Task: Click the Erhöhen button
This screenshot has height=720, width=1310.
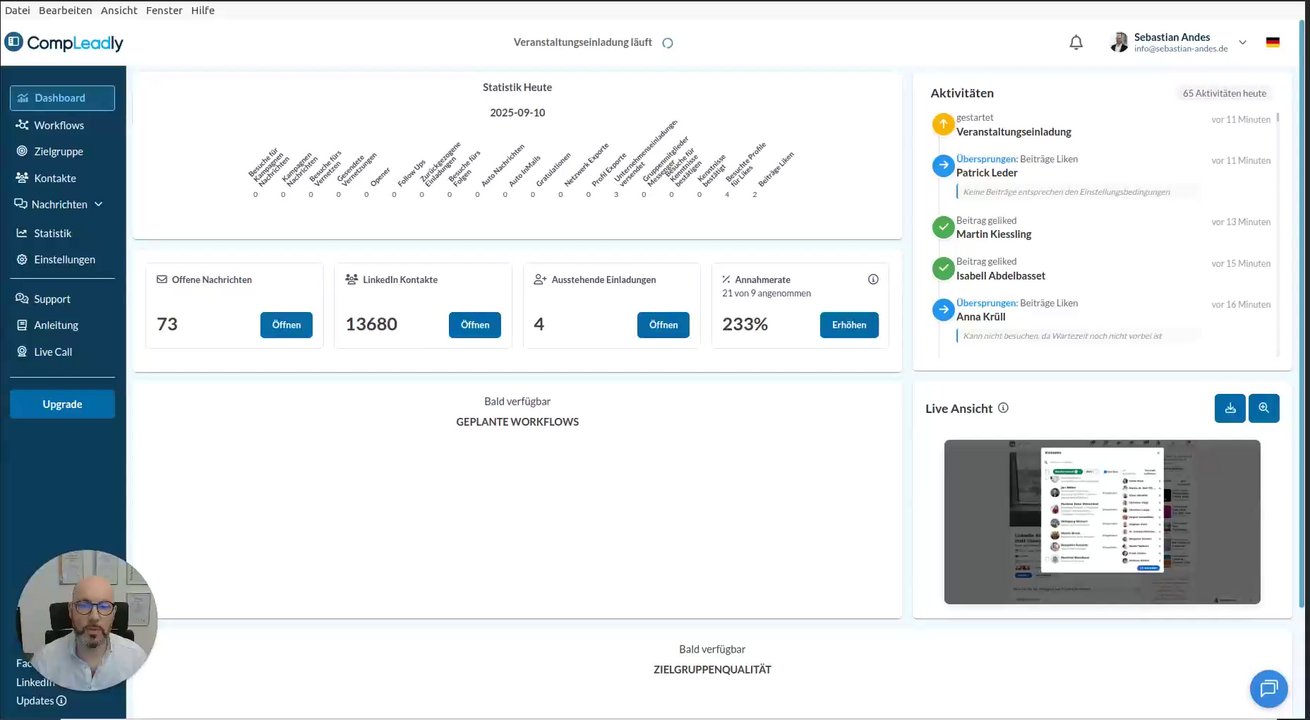Action: (849, 325)
